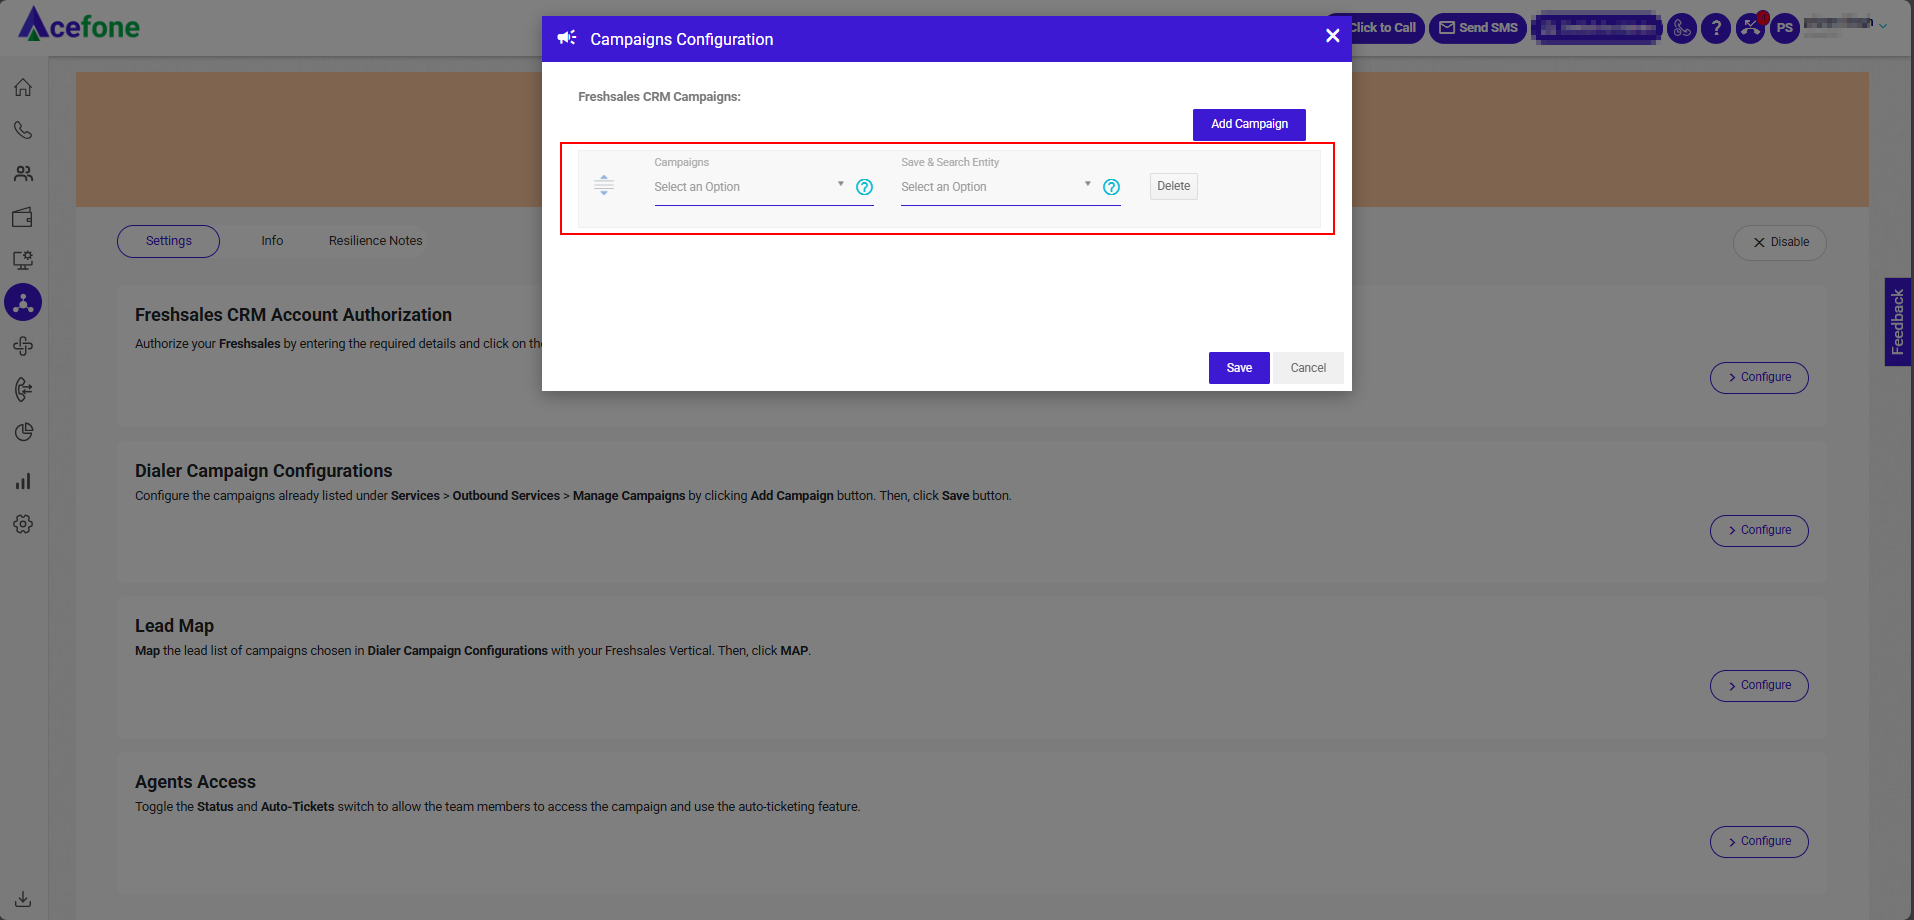Open the cross-shaped plugin sidebar icon
Viewport: 1914px width, 920px height.
tap(23, 346)
